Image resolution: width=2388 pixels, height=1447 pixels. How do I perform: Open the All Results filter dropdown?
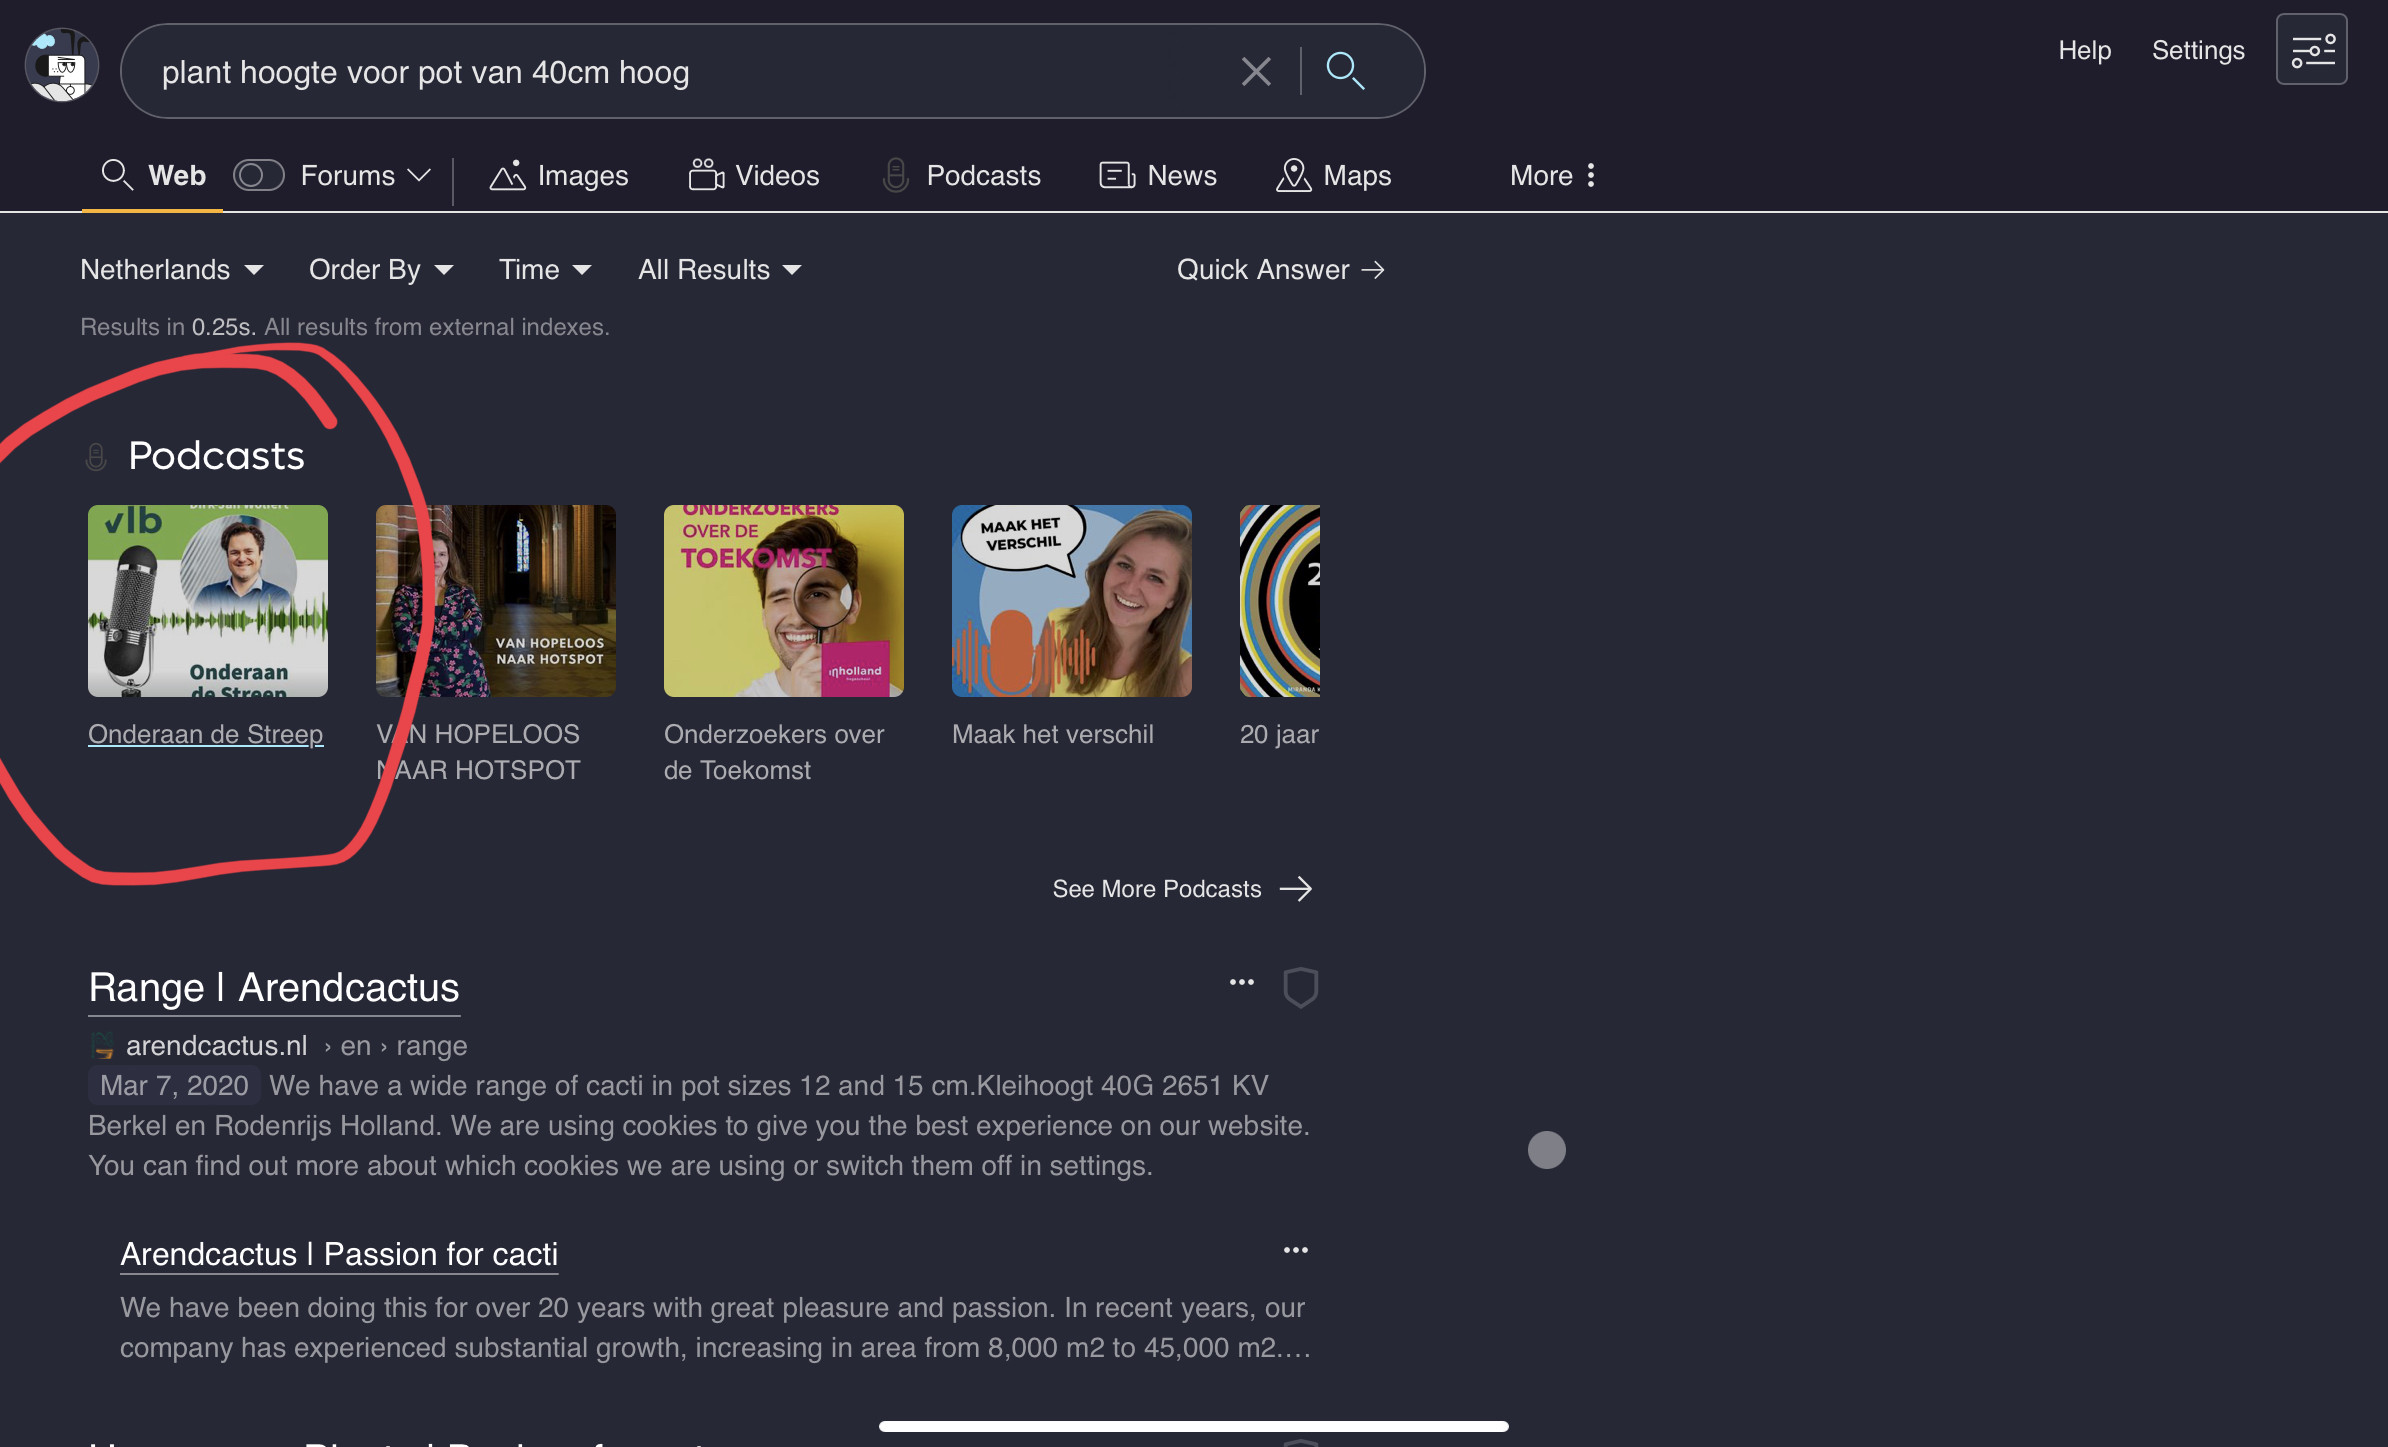pos(719,269)
